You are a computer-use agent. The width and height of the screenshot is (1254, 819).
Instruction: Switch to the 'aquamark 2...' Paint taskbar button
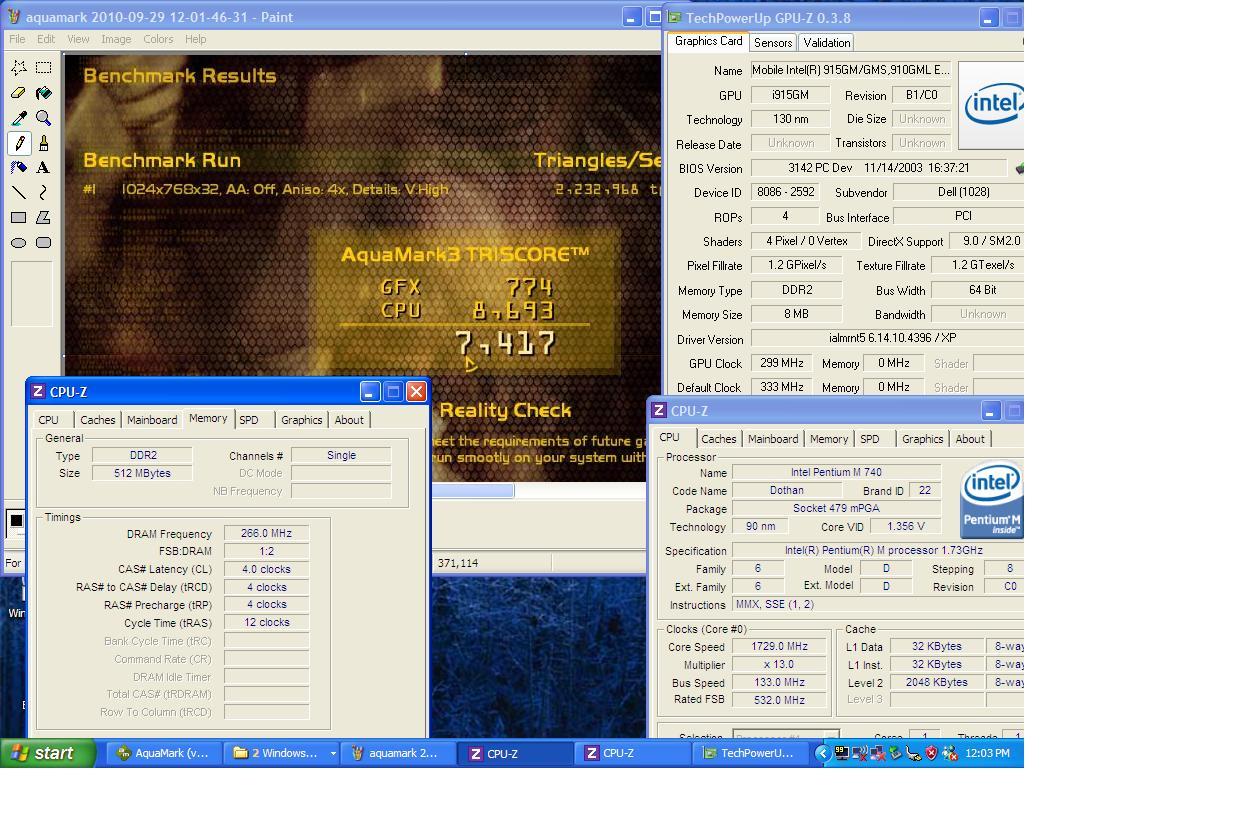(x=397, y=753)
